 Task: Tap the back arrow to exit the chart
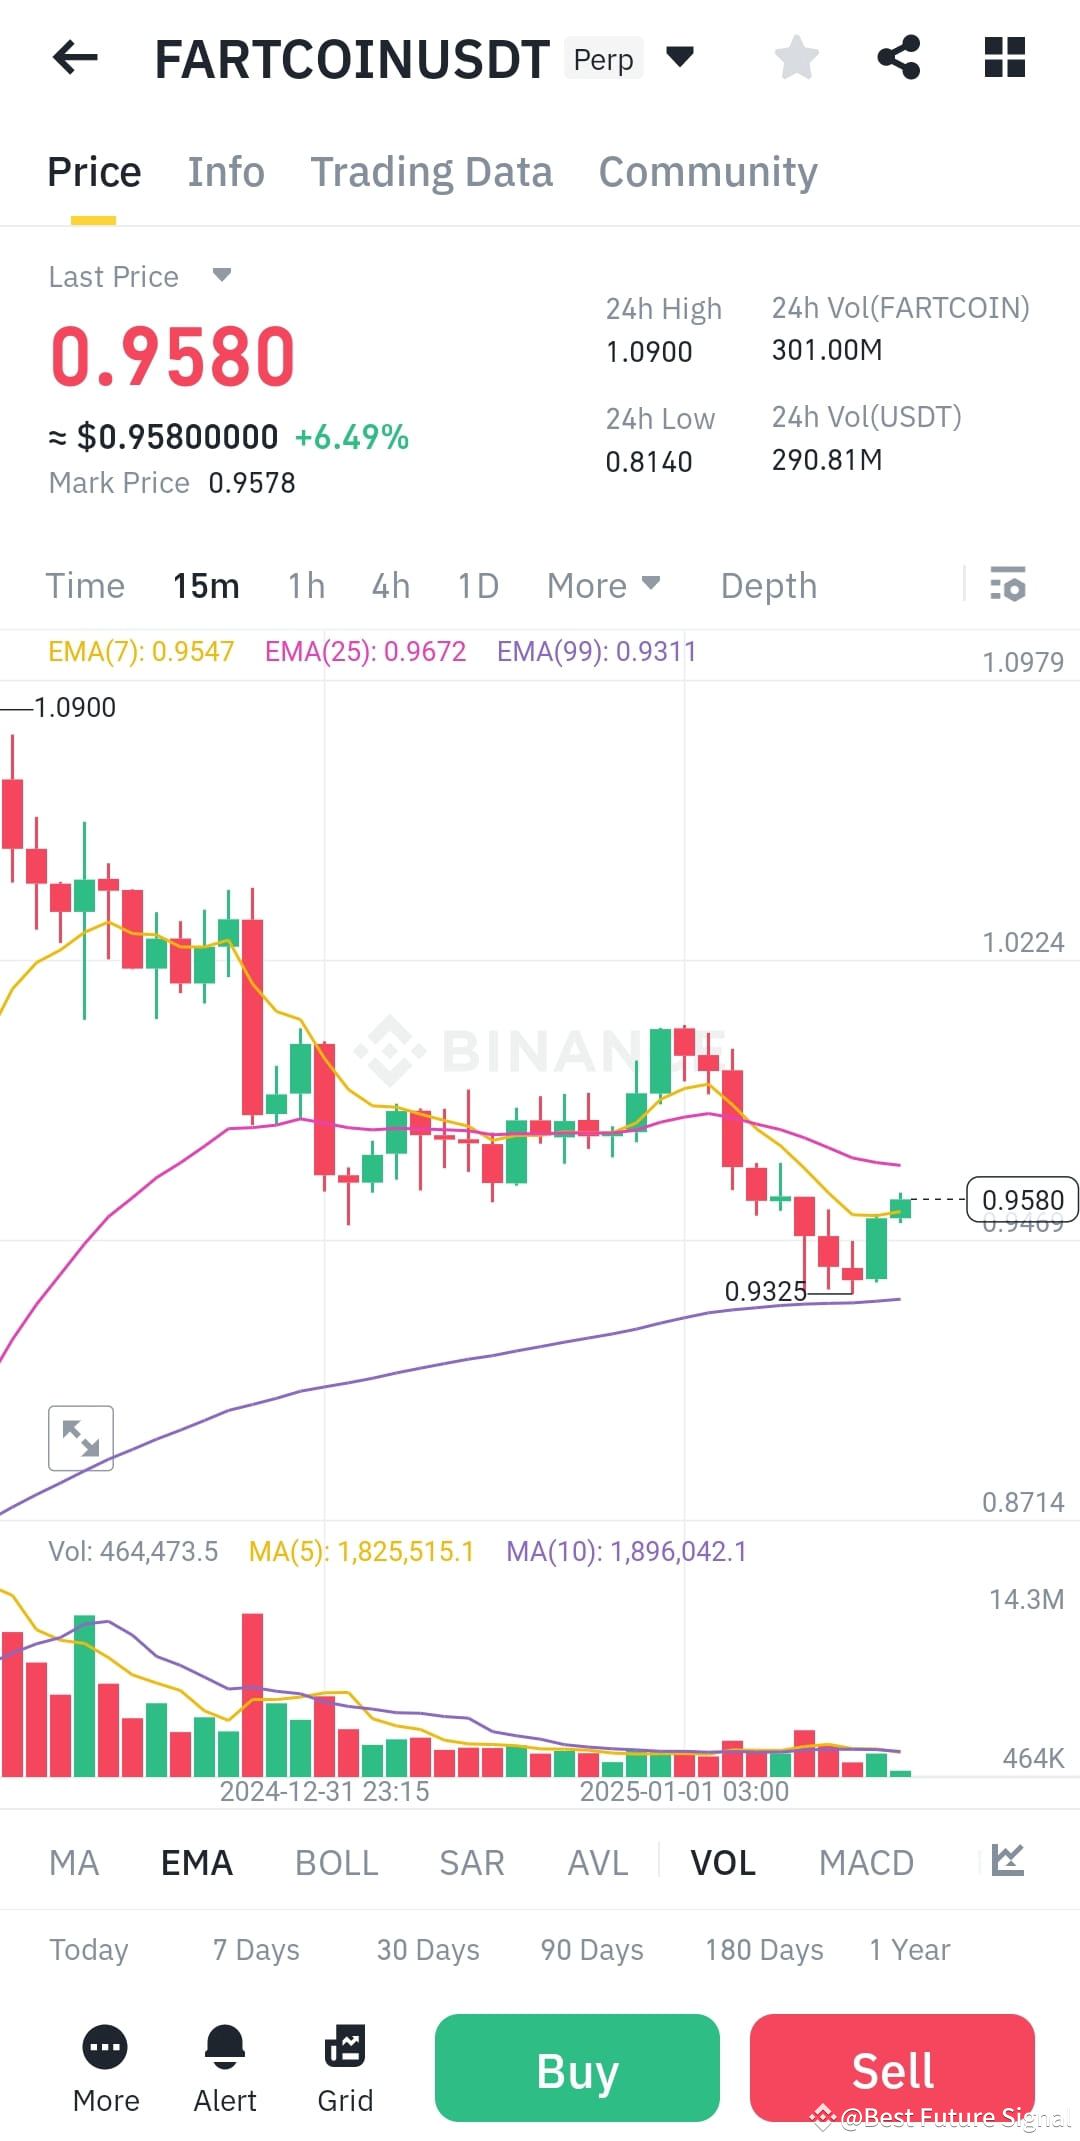tap(73, 57)
